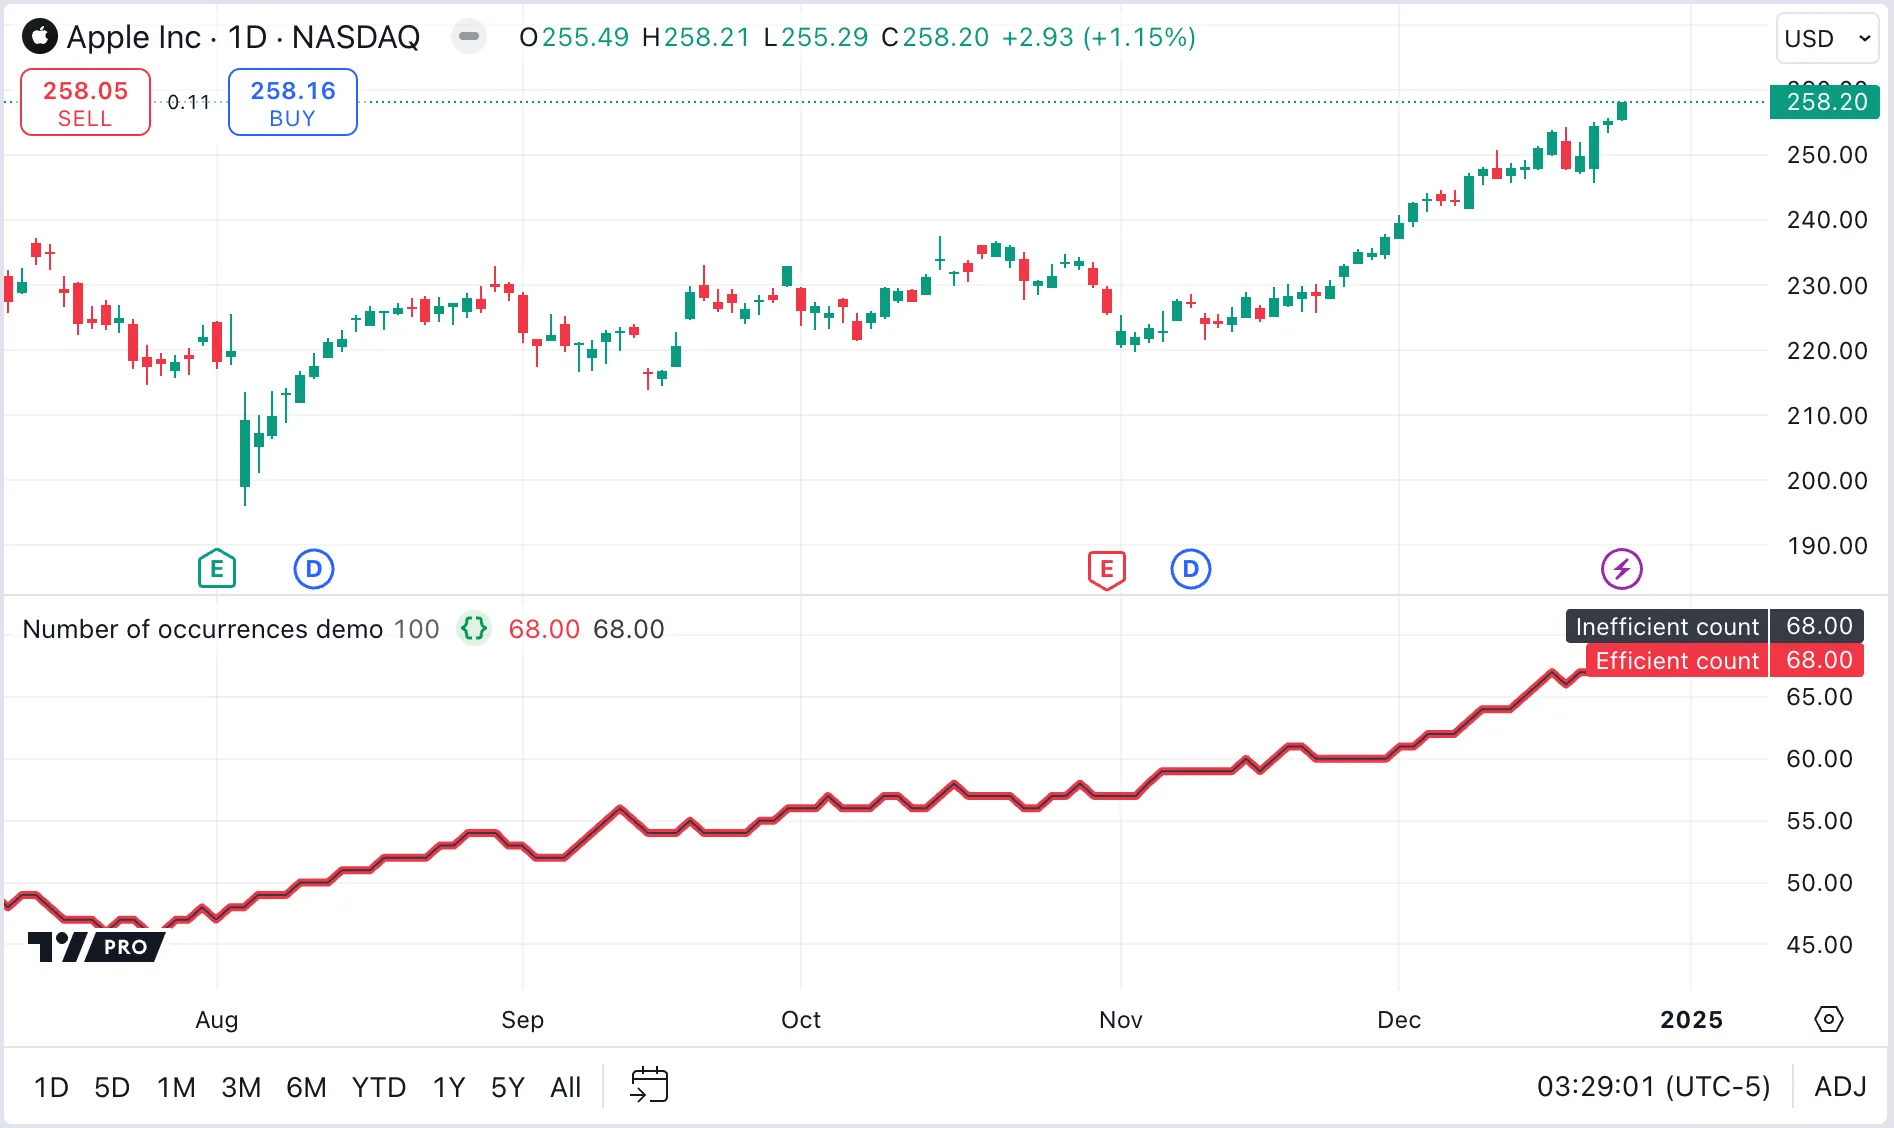The image size is (1894, 1128).
Task: Click the Efficient count red label
Action: pos(1676,661)
